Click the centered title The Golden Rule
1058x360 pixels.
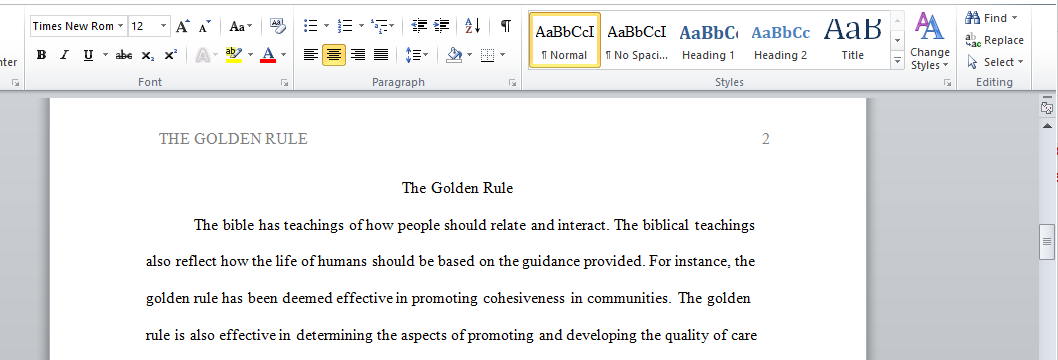pyautogui.click(x=457, y=188)
